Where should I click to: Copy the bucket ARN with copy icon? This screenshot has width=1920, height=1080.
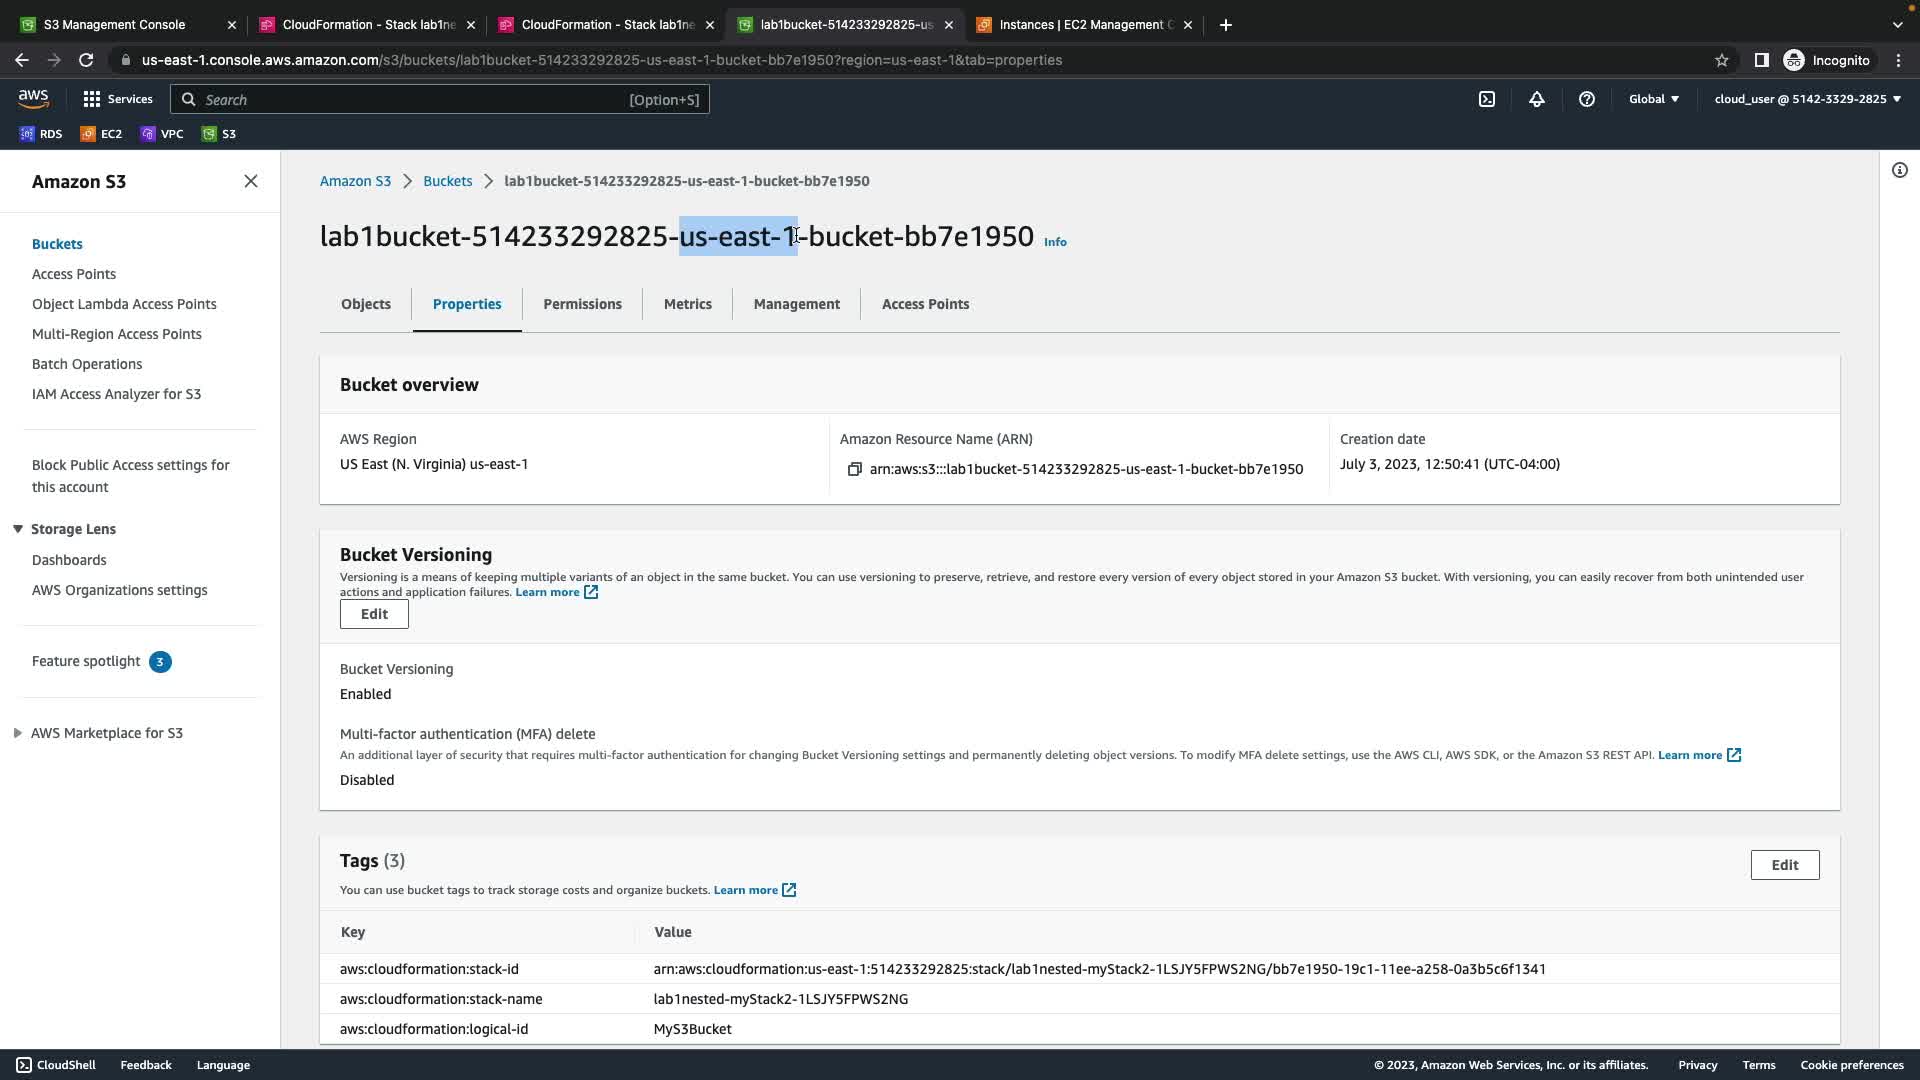[x=854, y=469]
